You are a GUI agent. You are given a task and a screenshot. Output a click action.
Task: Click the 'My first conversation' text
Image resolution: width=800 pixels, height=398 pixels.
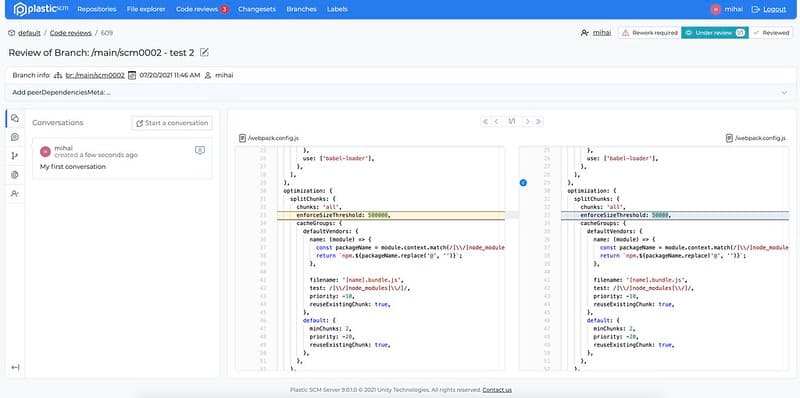point(73,167)
